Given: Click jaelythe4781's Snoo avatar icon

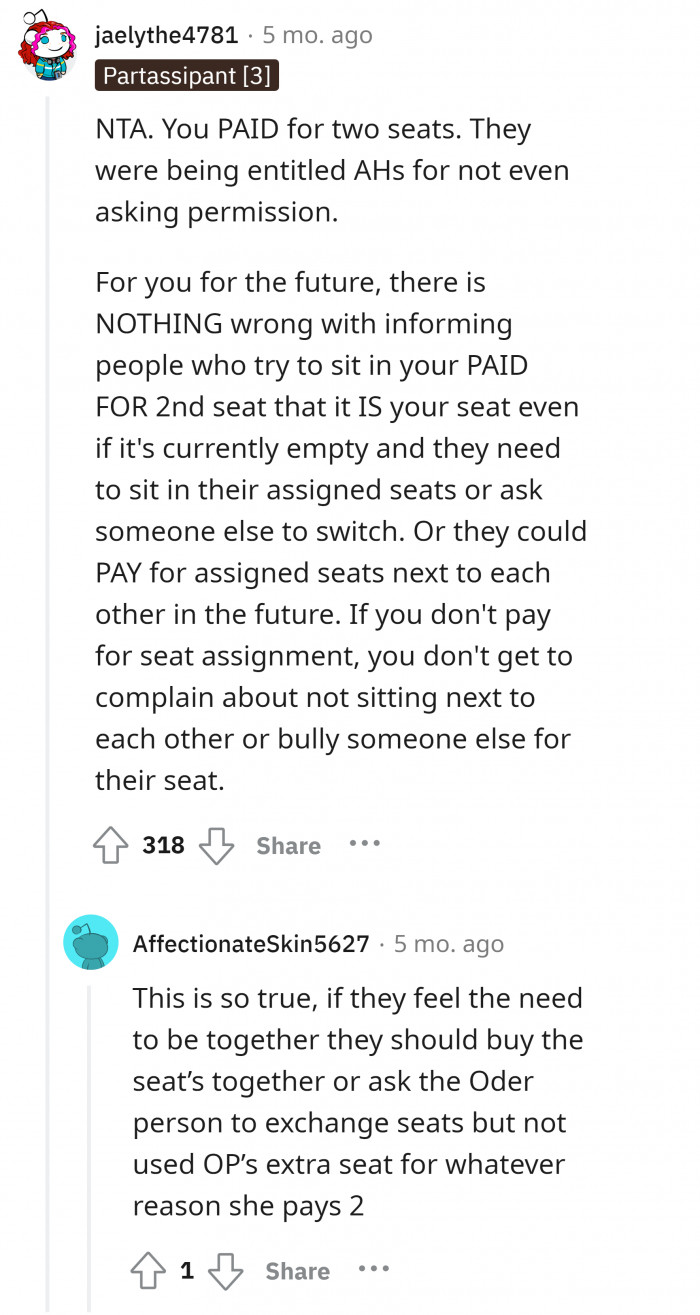Looking at the screenshot, I should pyautogui.click(x=47, y=48).
